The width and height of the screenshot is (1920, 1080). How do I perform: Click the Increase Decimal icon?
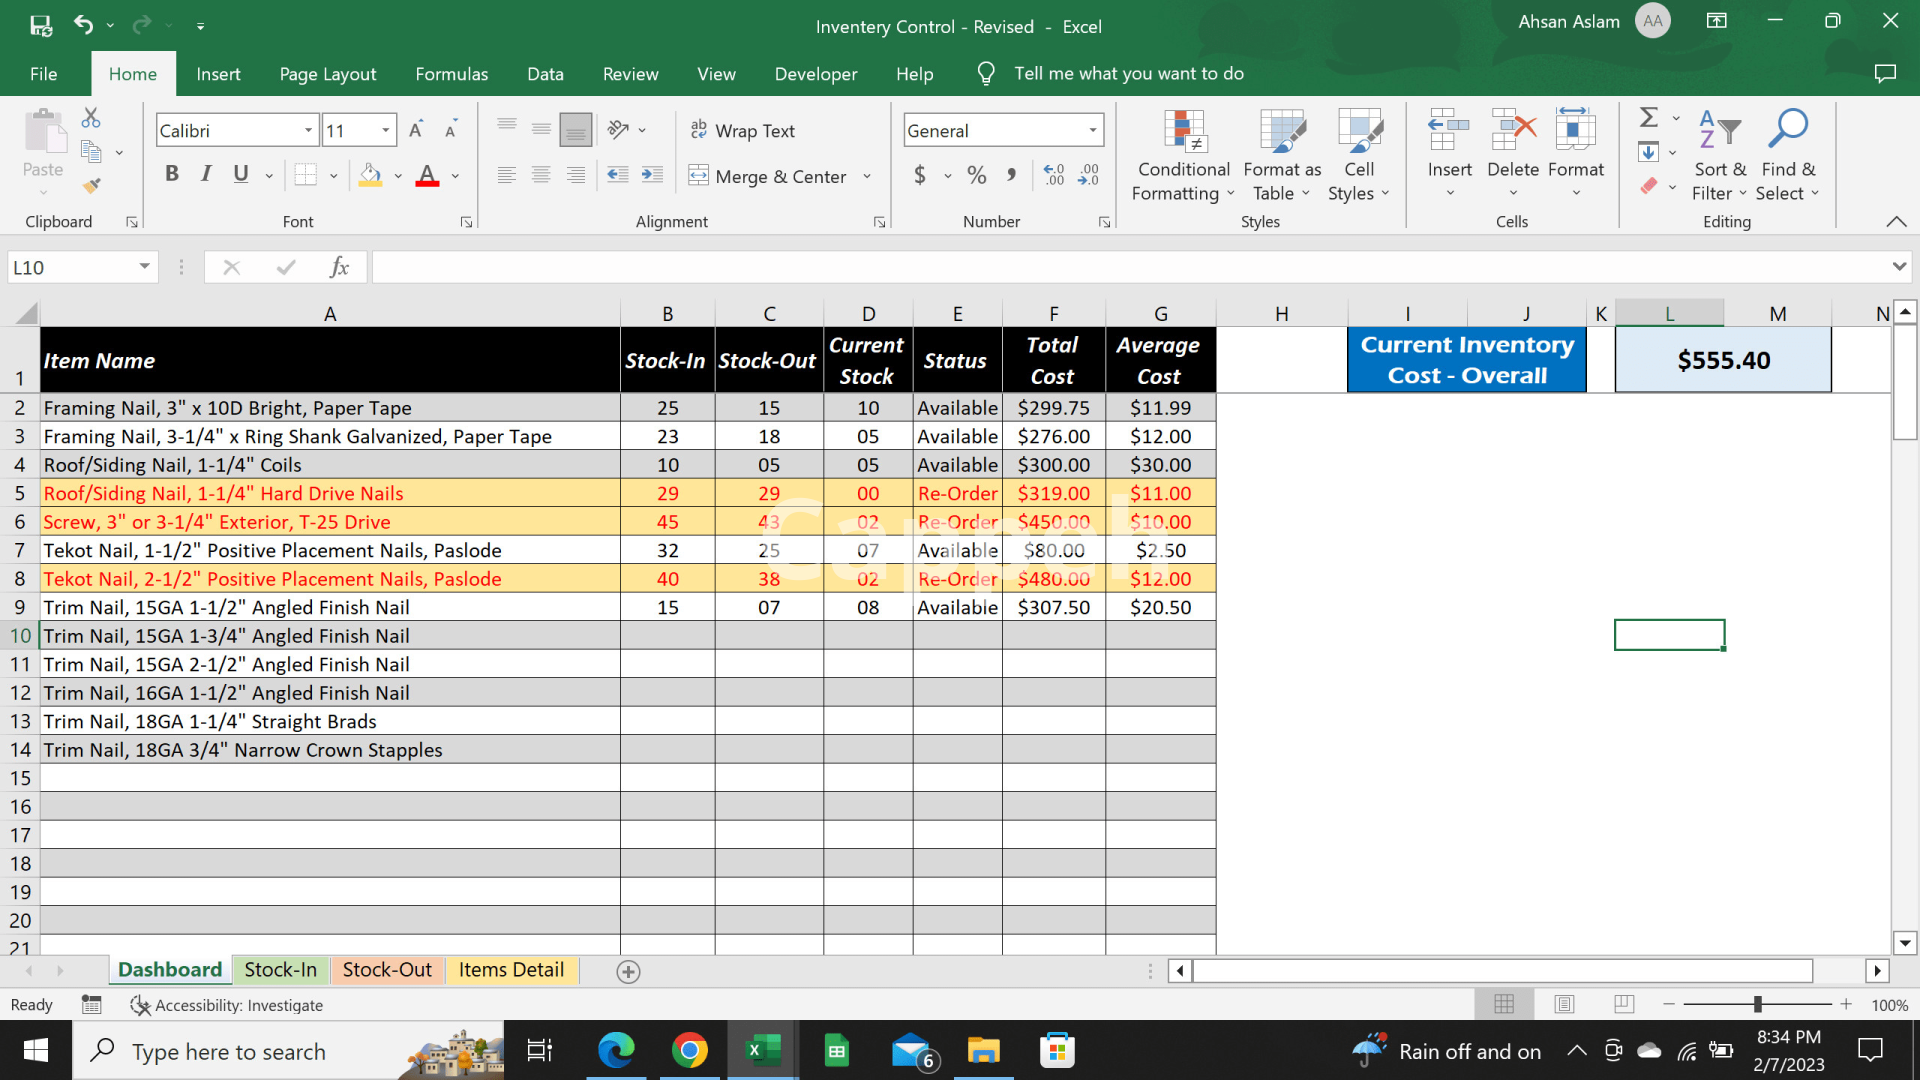1054,176
